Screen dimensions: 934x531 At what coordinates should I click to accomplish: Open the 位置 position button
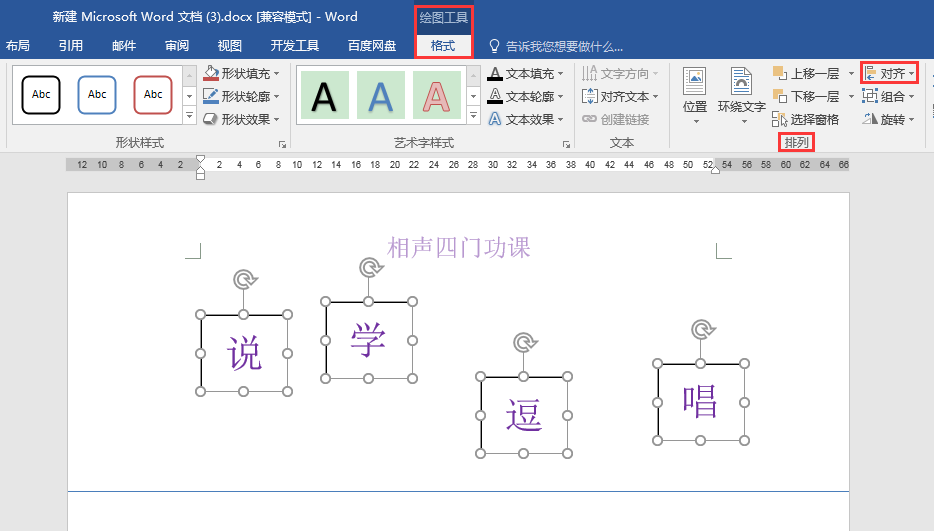[695, 95]
